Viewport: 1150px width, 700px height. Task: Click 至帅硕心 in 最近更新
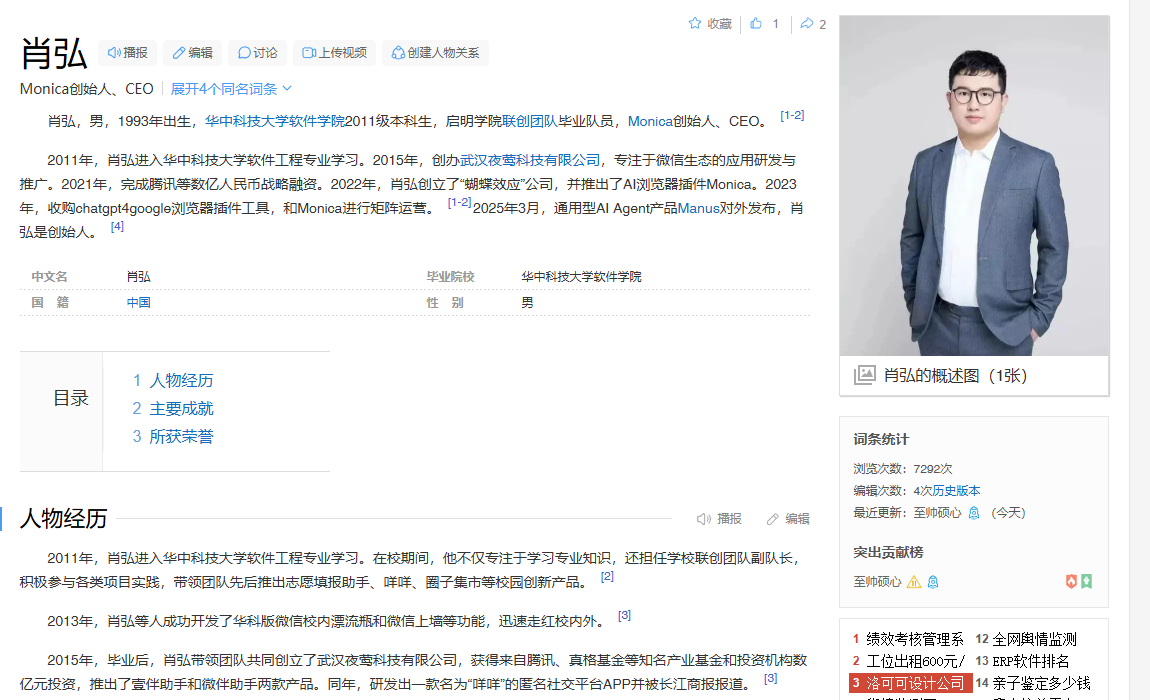coord(937,512)
